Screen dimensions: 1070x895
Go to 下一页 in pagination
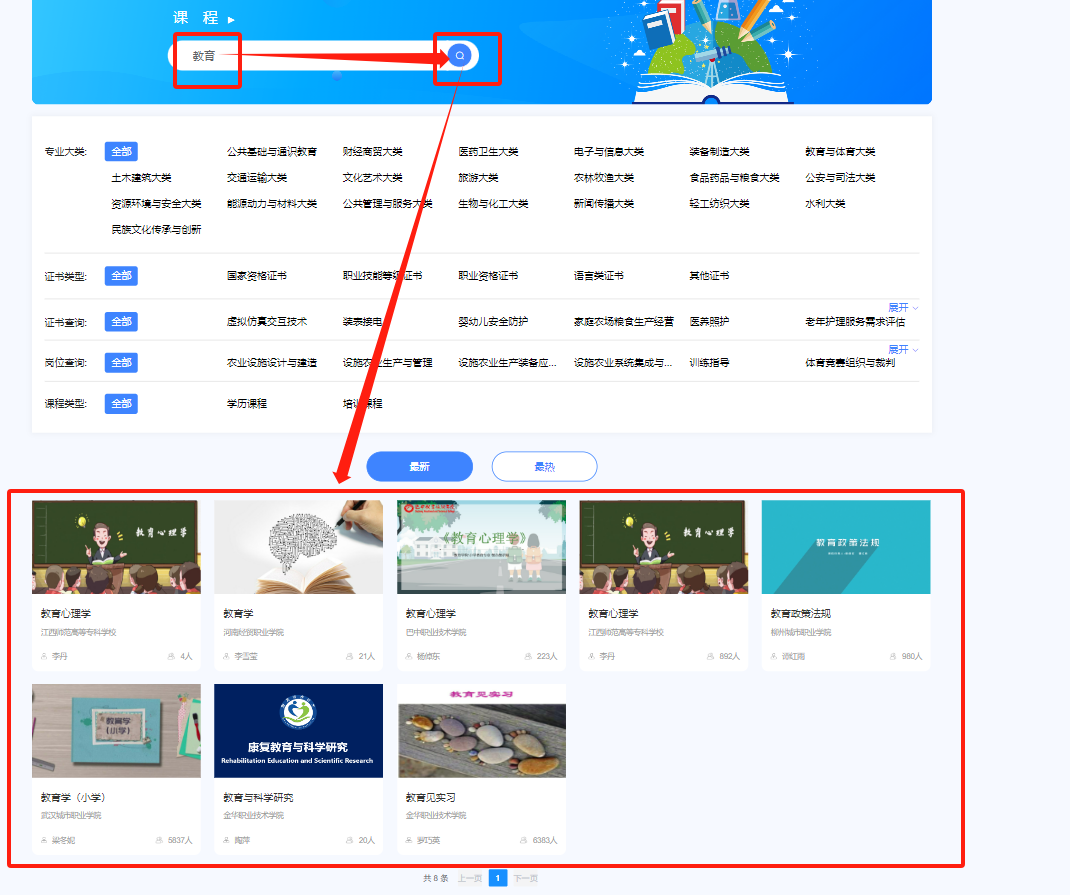[x=525, y=876]
